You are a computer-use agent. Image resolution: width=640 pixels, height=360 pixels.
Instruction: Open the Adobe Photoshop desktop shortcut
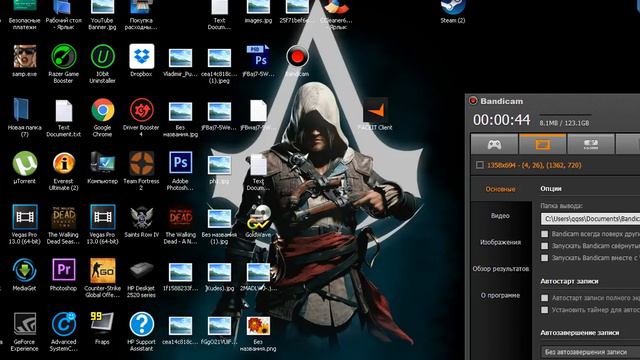(x=180, y=171)
